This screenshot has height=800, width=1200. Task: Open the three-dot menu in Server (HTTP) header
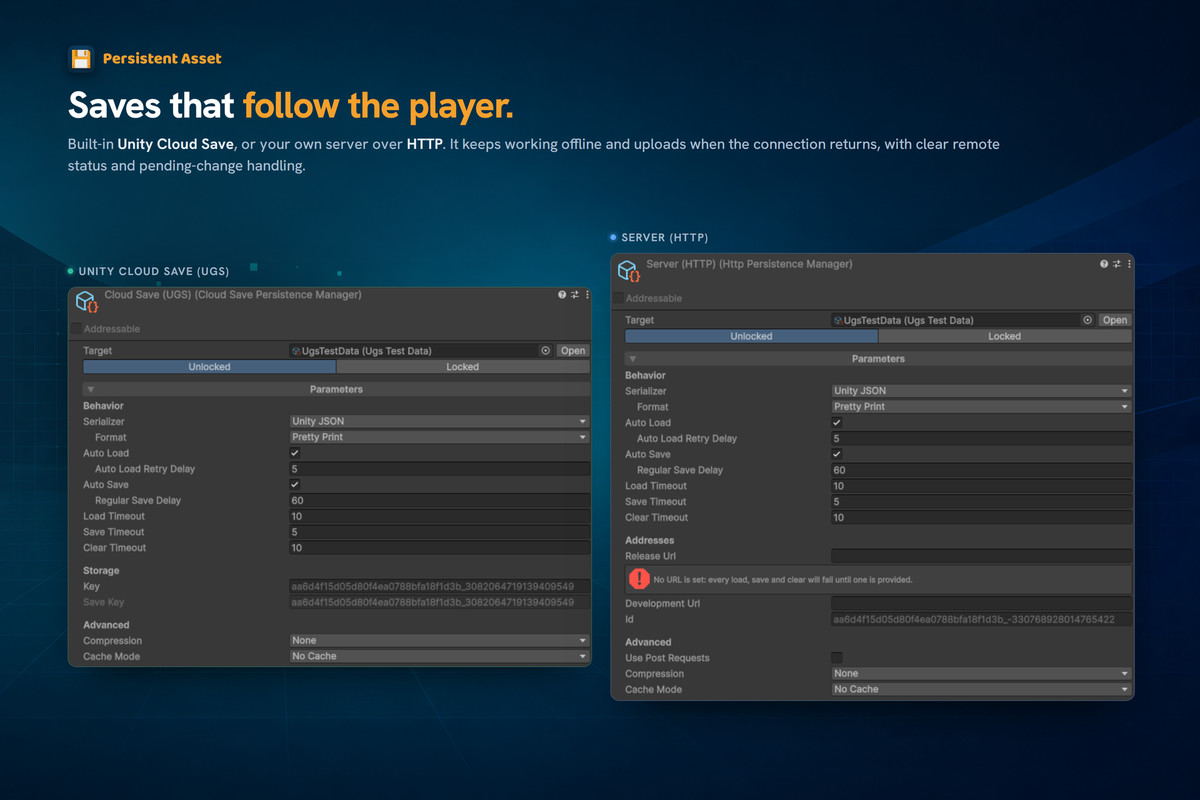pos(1129,264)
